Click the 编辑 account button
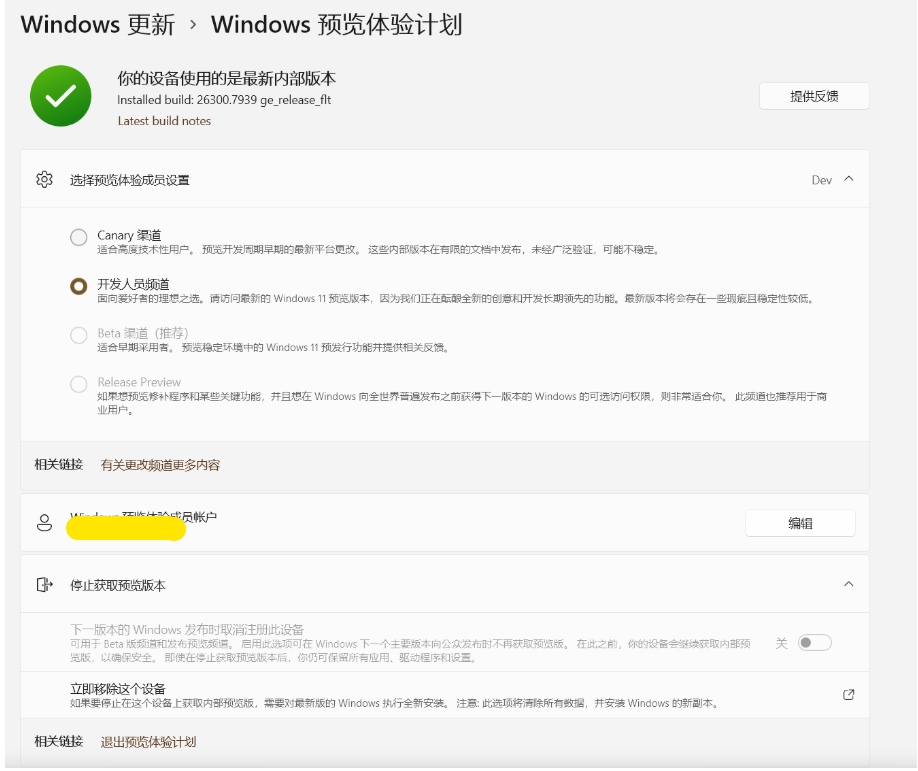Viewport: 918px width, 771px height. pyautogui.click(x=800, y=523)
